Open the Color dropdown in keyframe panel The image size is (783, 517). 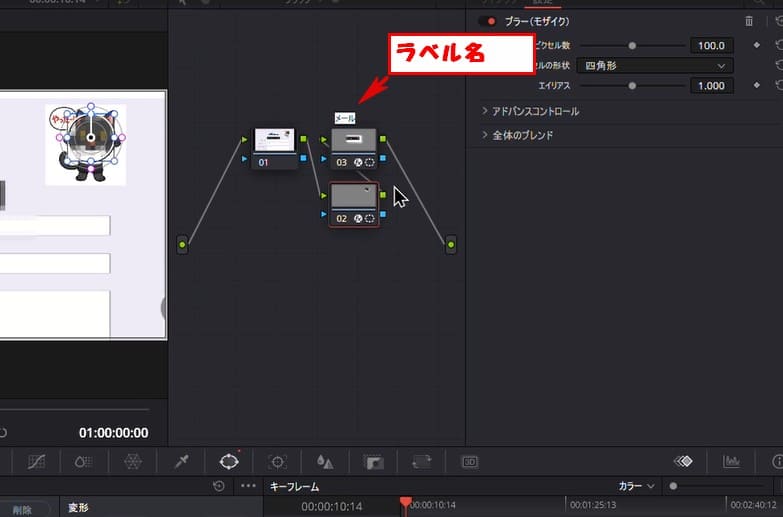coord(636,486)
